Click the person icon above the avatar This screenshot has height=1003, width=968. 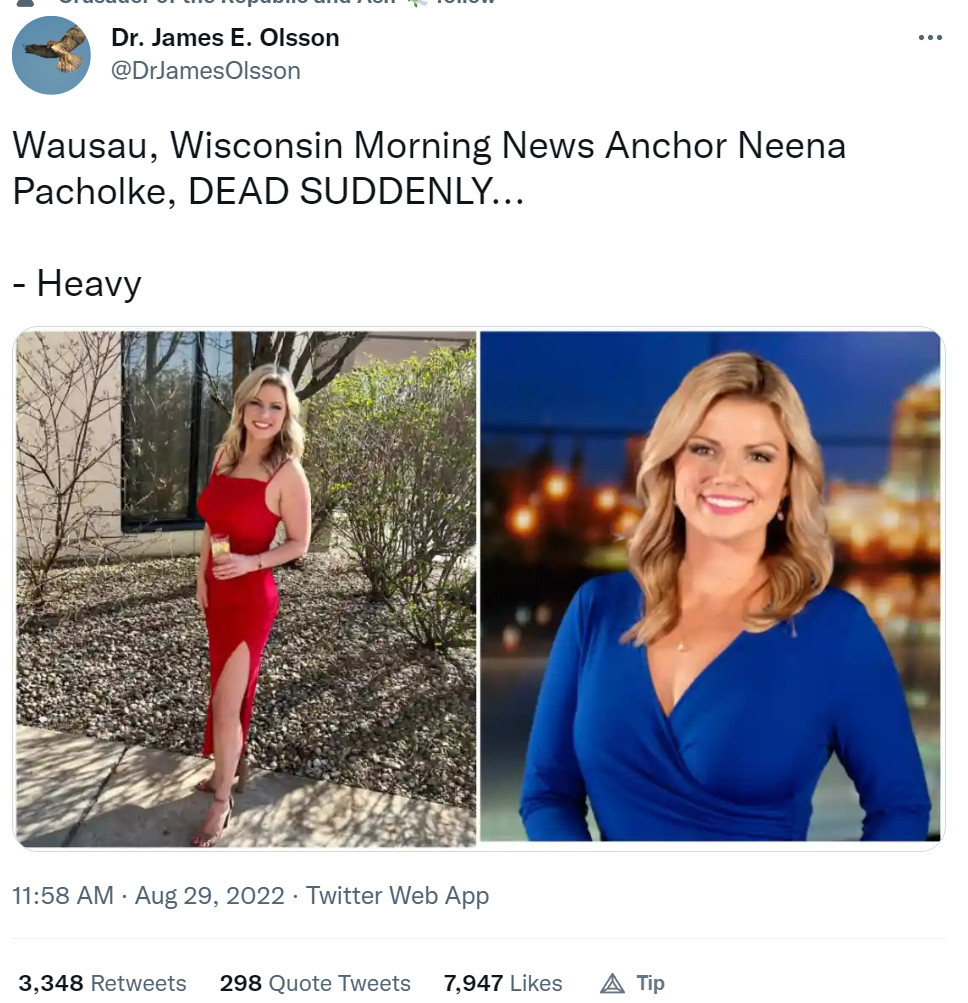(x=24, y=3)
